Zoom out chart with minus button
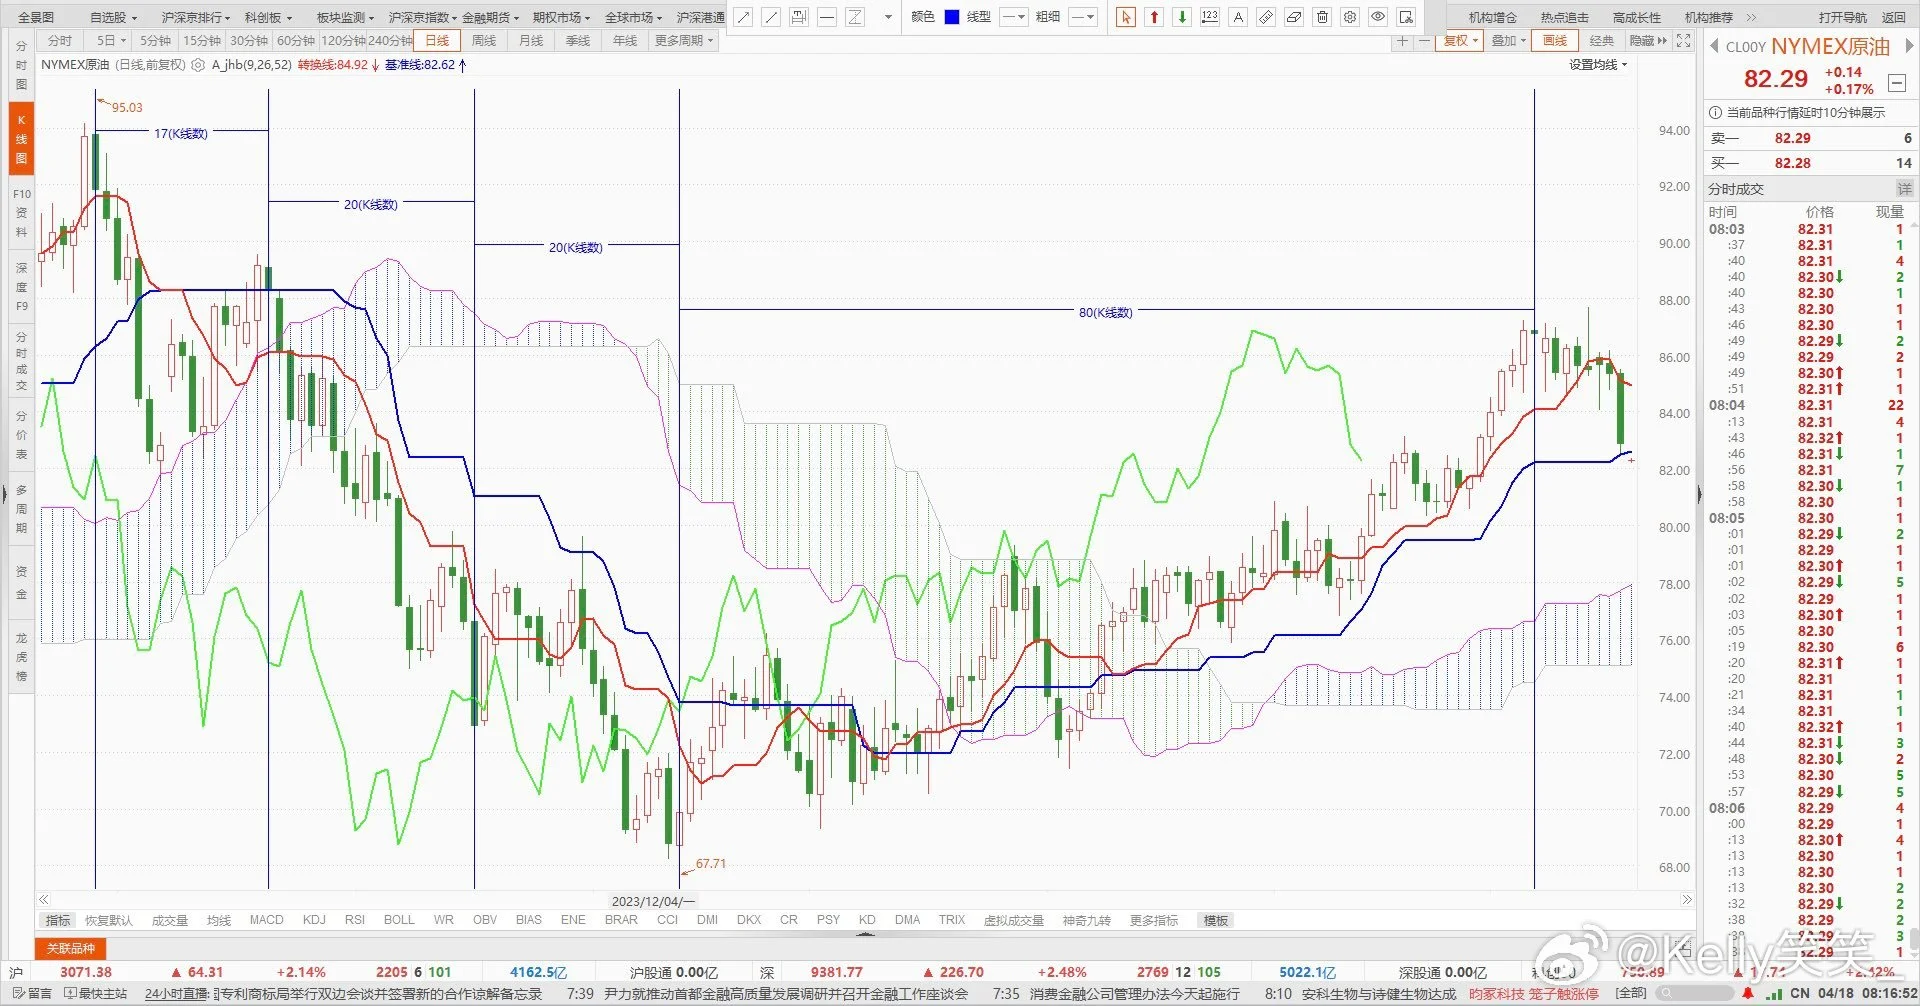Image resolution: width=1920 pixels, height=1006 pixels. [1424, 41]
